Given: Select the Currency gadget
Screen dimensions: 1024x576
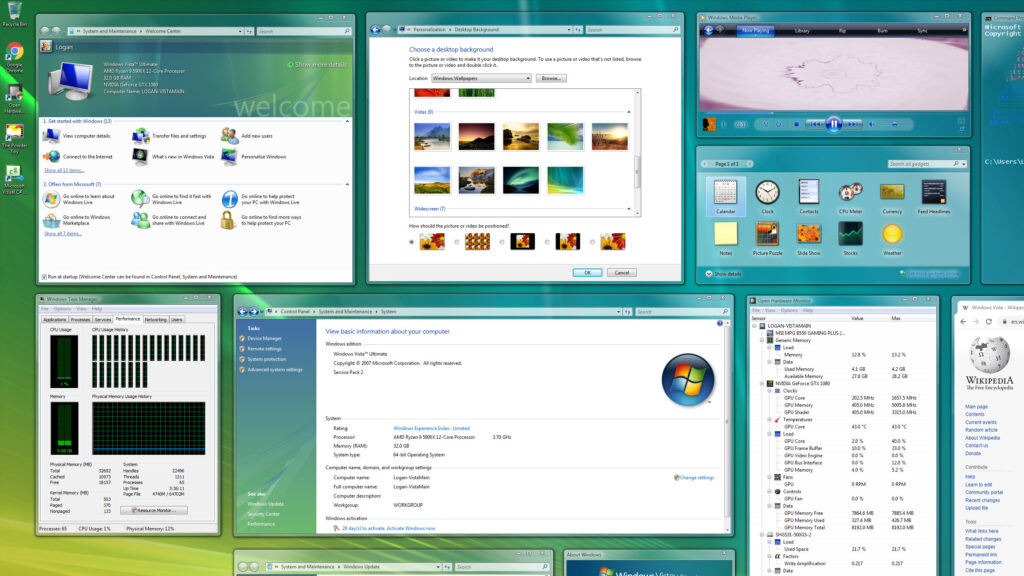Looking at the screenshot, I should tap(892, 197).
